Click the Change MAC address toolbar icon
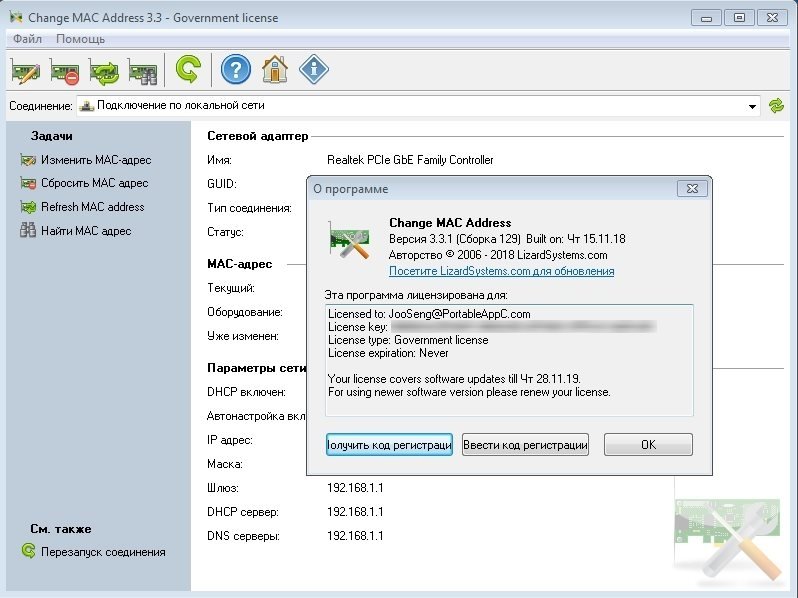 (x=25, y=71)
